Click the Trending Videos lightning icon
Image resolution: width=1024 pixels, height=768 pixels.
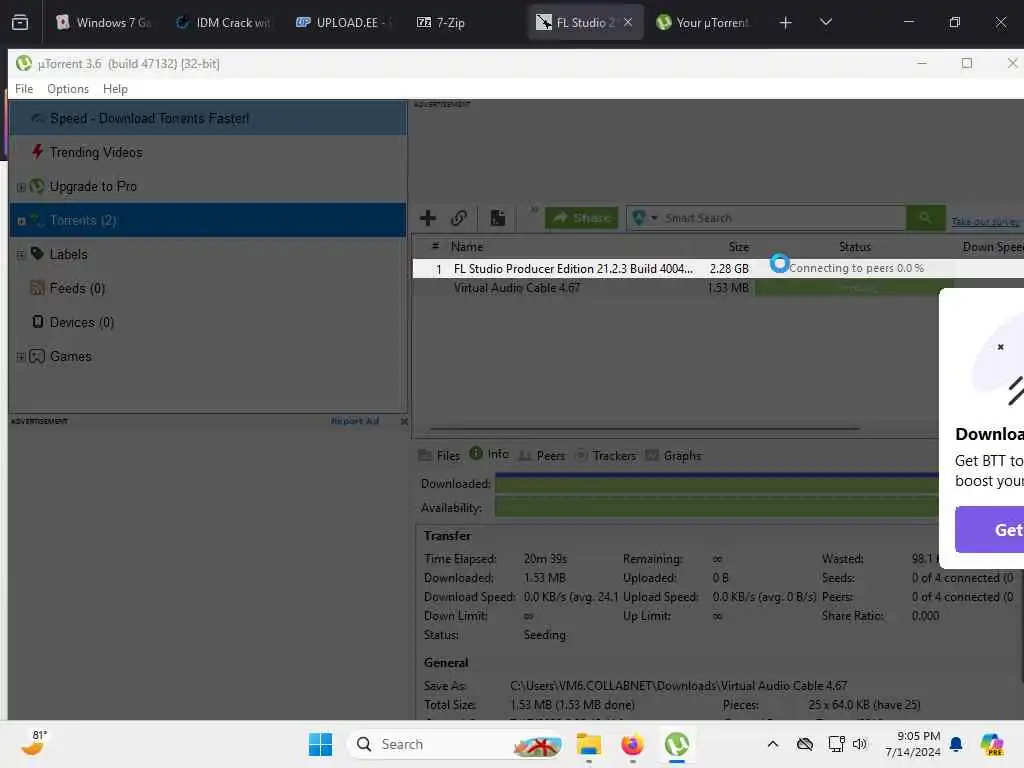[37, 152]
